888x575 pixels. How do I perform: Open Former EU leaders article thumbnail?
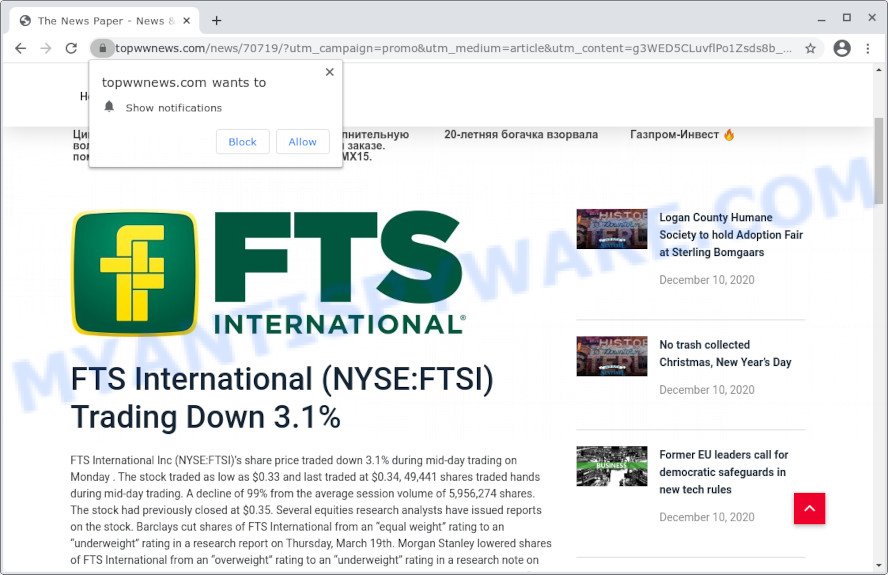(x=612, y=466)
